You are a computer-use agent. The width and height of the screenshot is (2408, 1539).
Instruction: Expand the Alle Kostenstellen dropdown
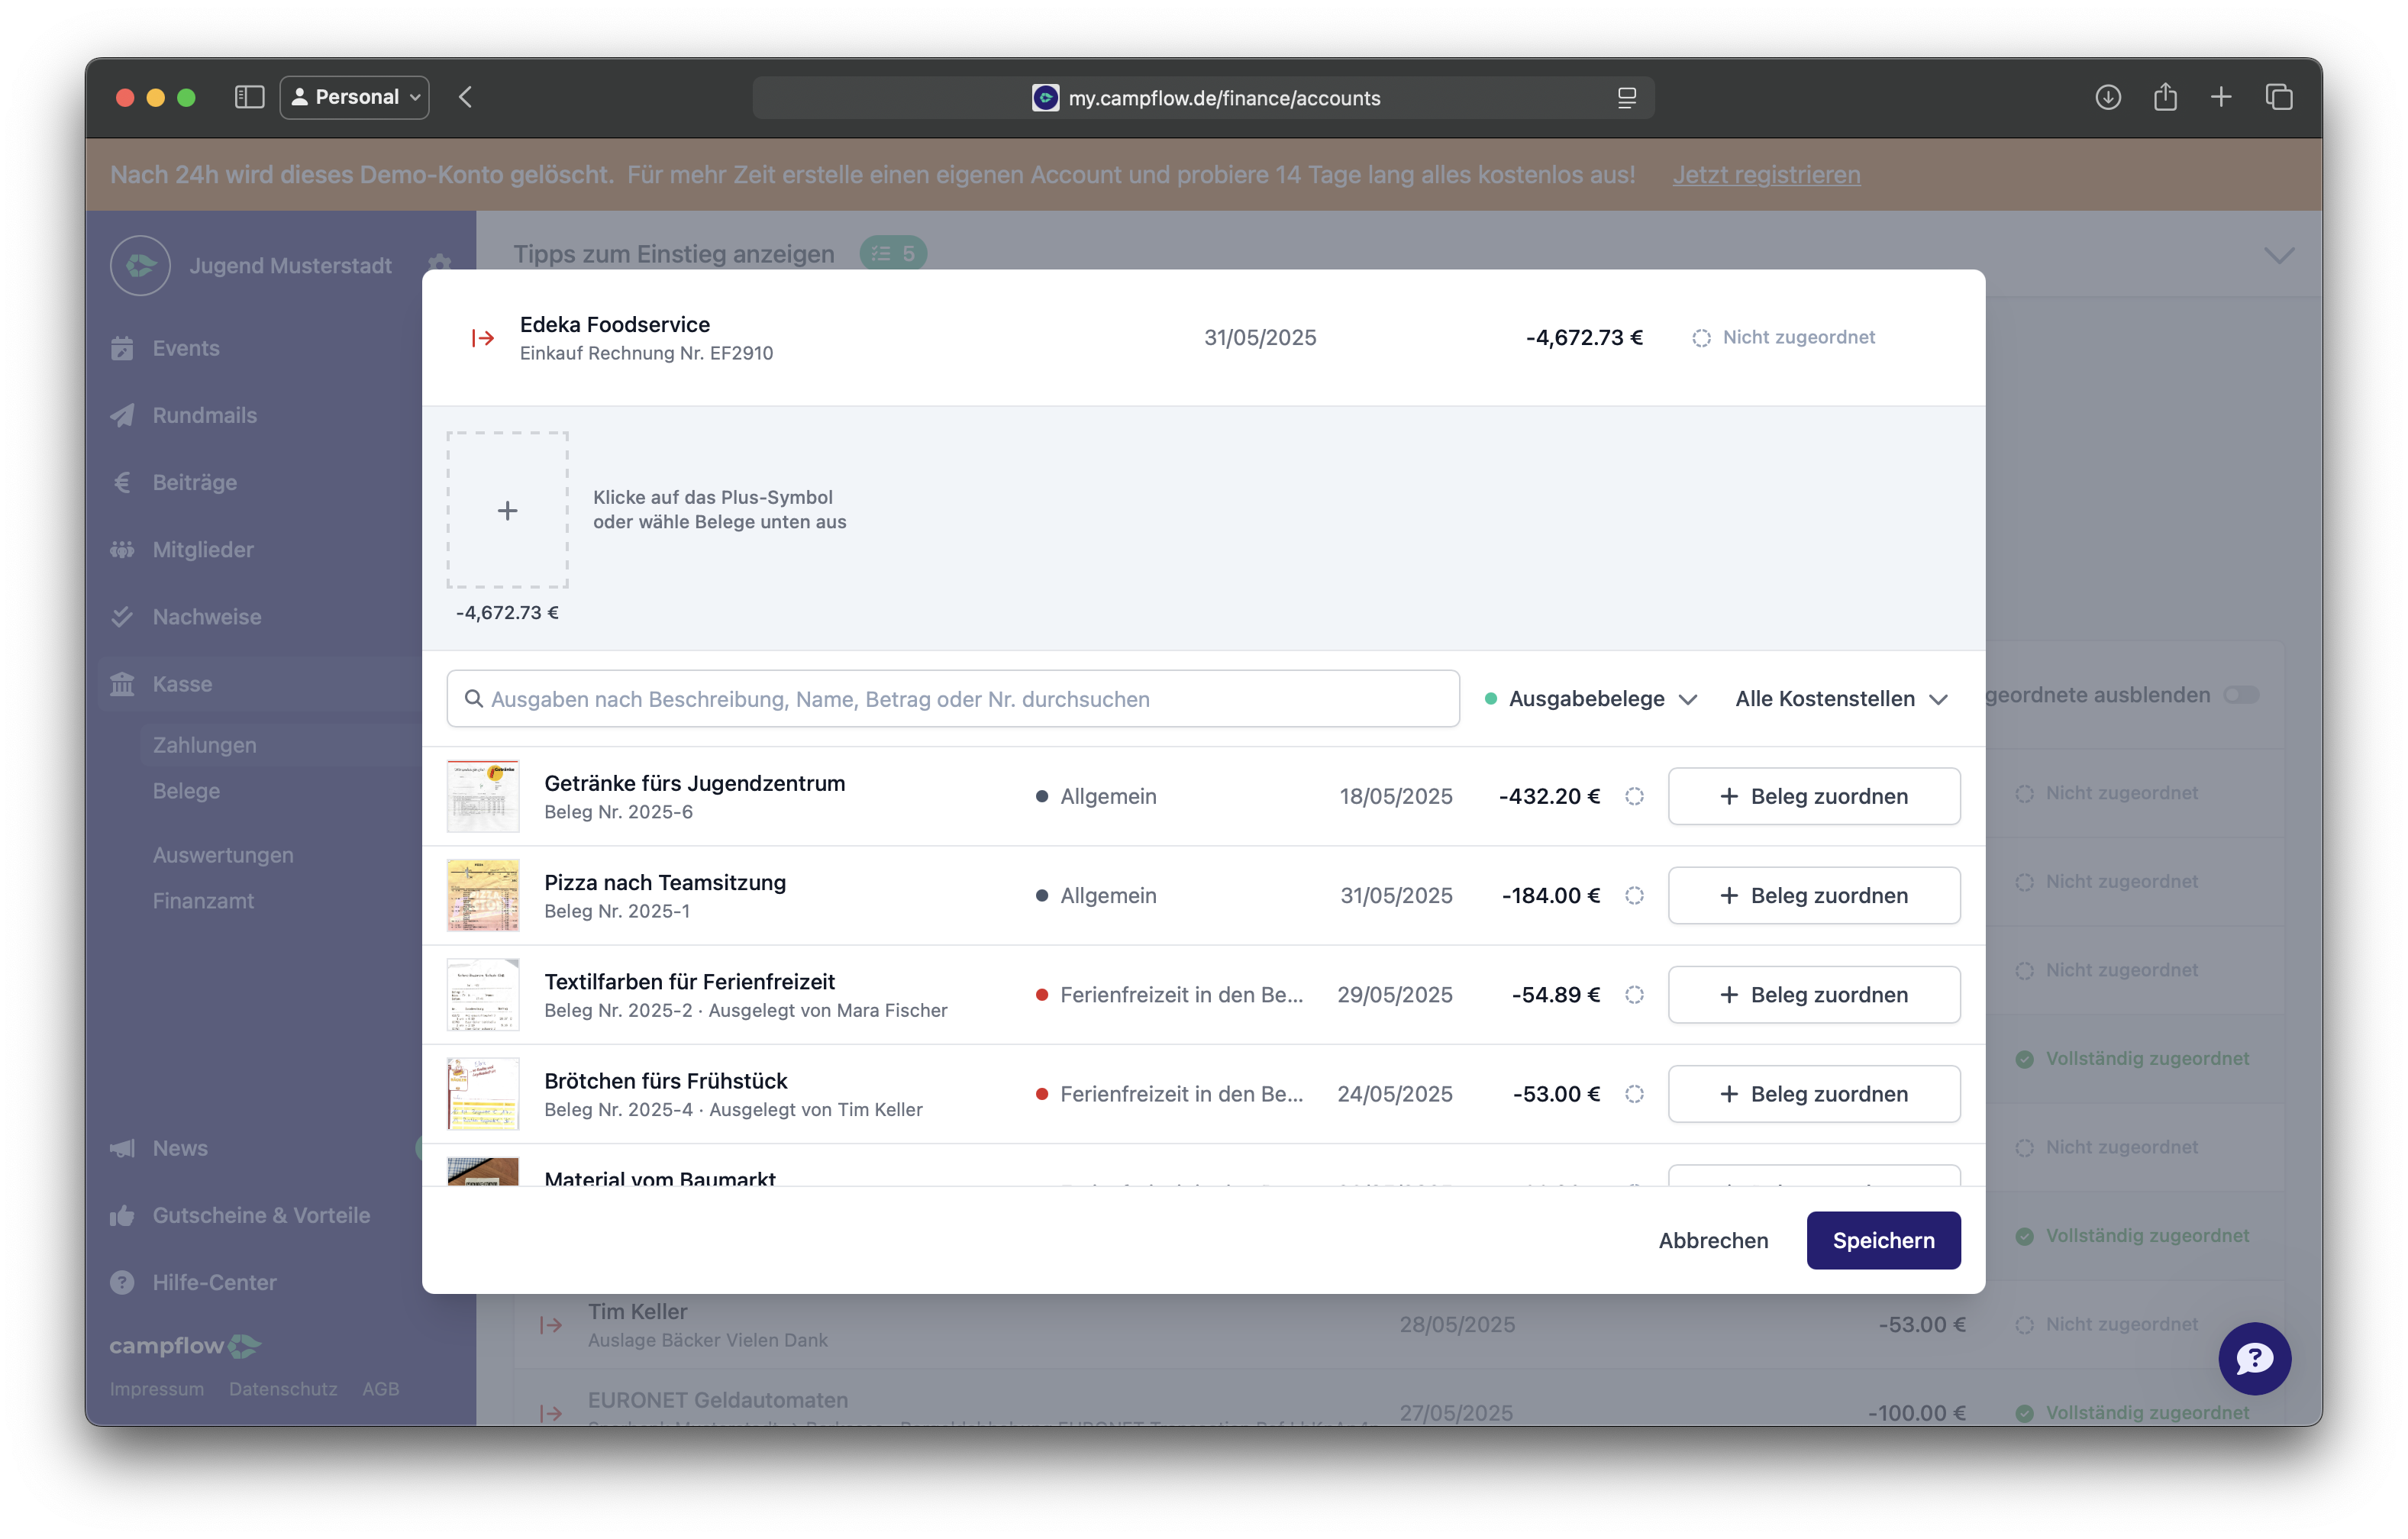pyautogui.click(x=1841, y=698)
